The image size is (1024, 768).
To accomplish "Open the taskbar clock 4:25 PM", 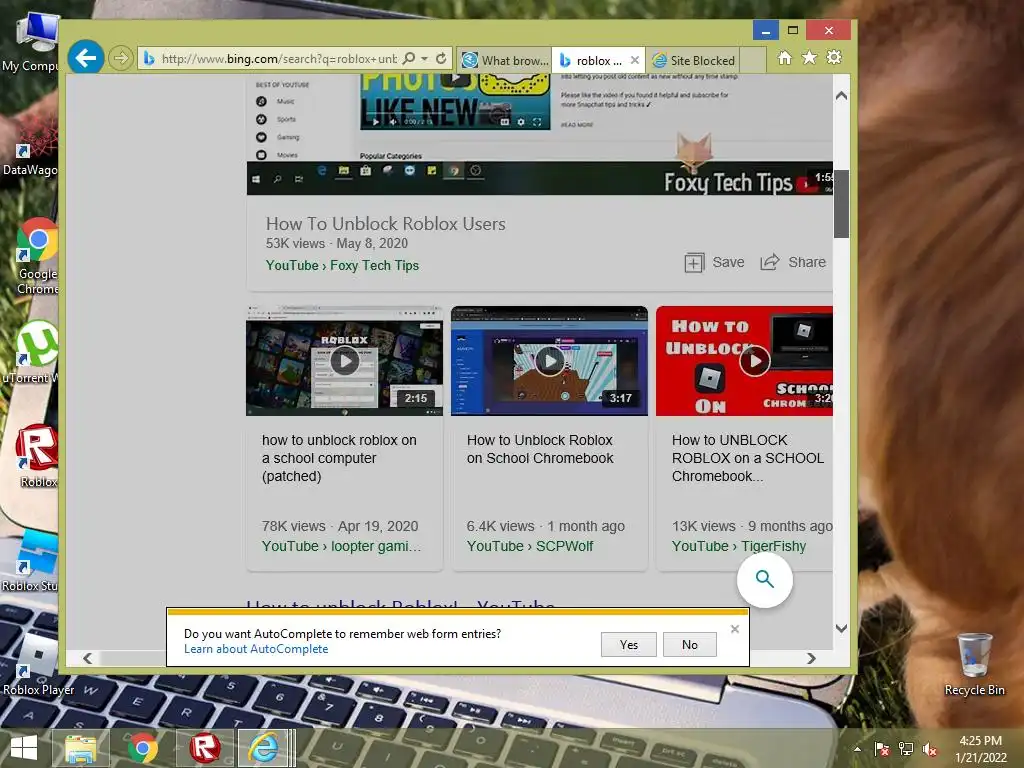I will click(x=980, y=749).
